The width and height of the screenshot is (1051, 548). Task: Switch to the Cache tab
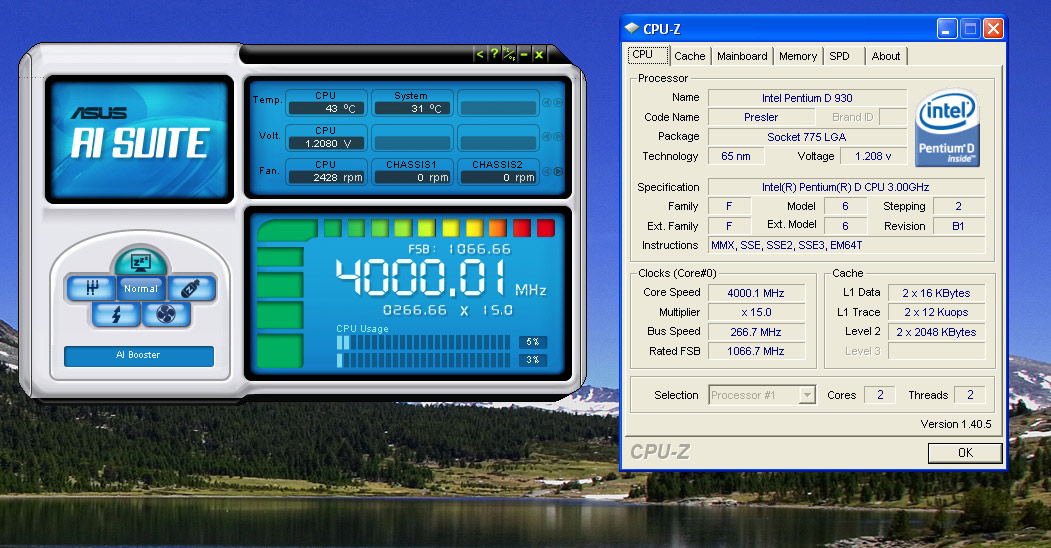click(690, 56)
